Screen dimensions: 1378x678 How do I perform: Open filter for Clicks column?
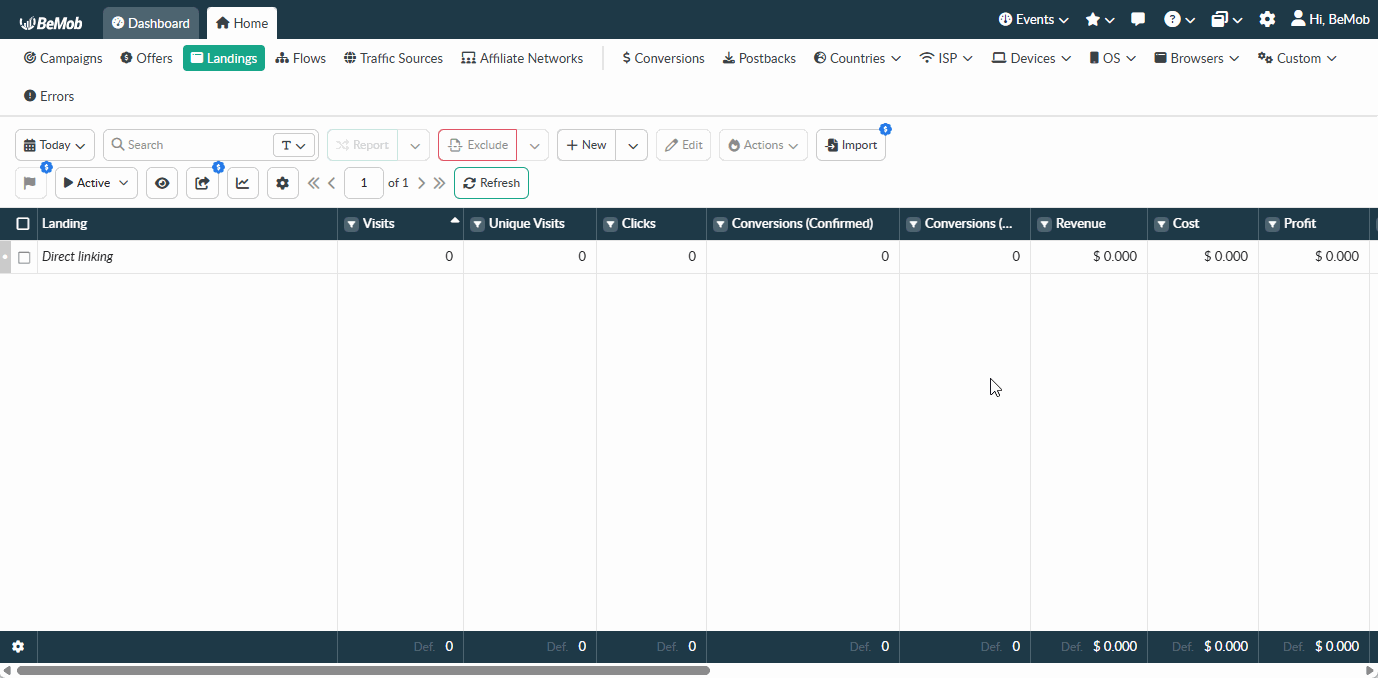tap(610, 224)
